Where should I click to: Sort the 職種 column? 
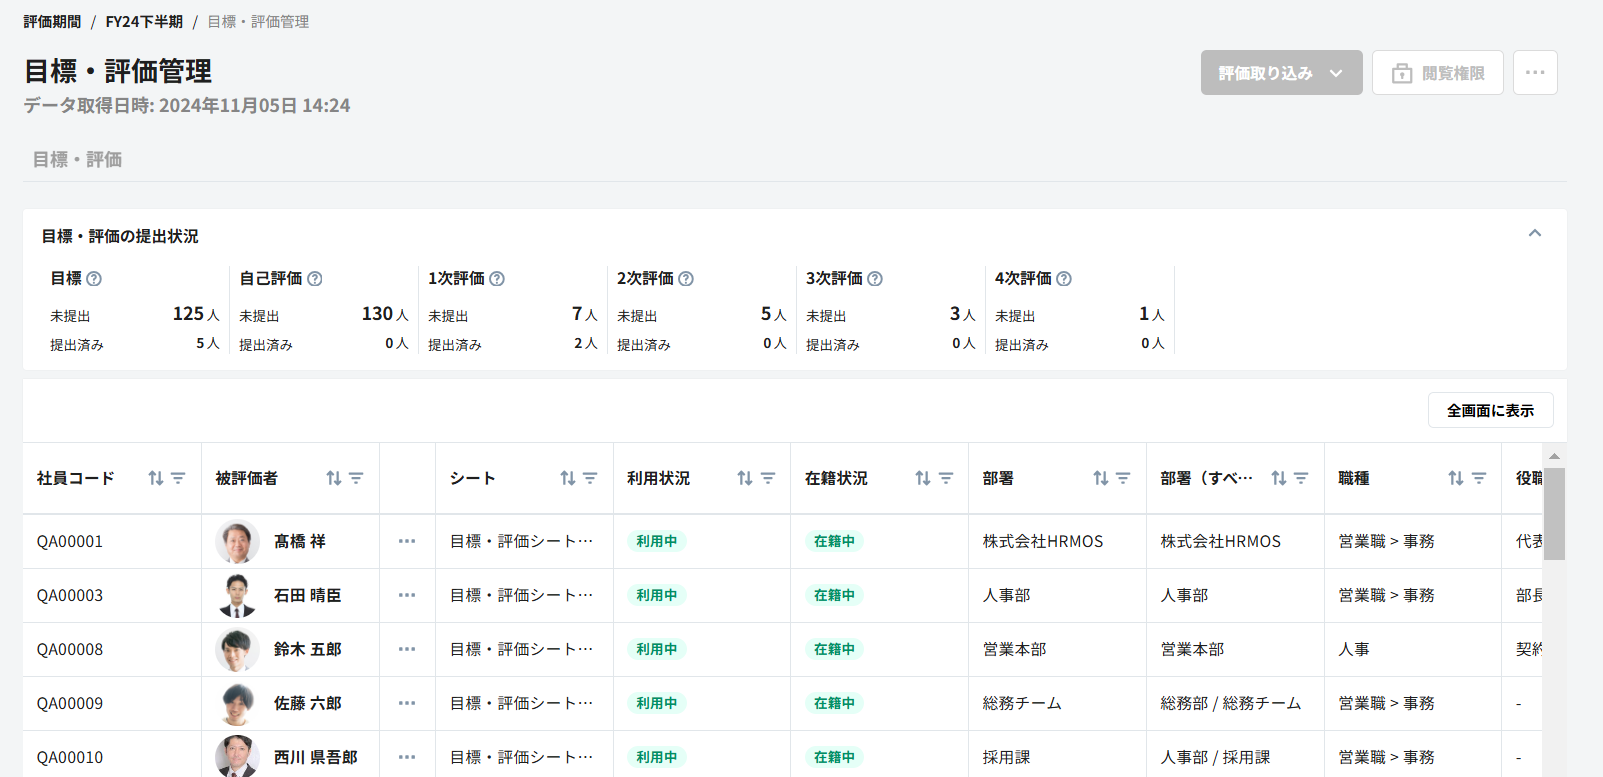pos(1455,478)
